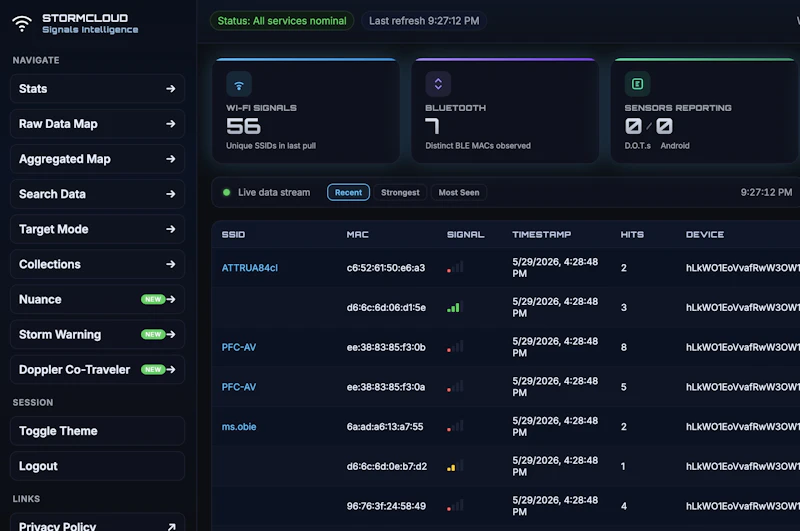
Task: Click the MAC column header
Action: 357,235
